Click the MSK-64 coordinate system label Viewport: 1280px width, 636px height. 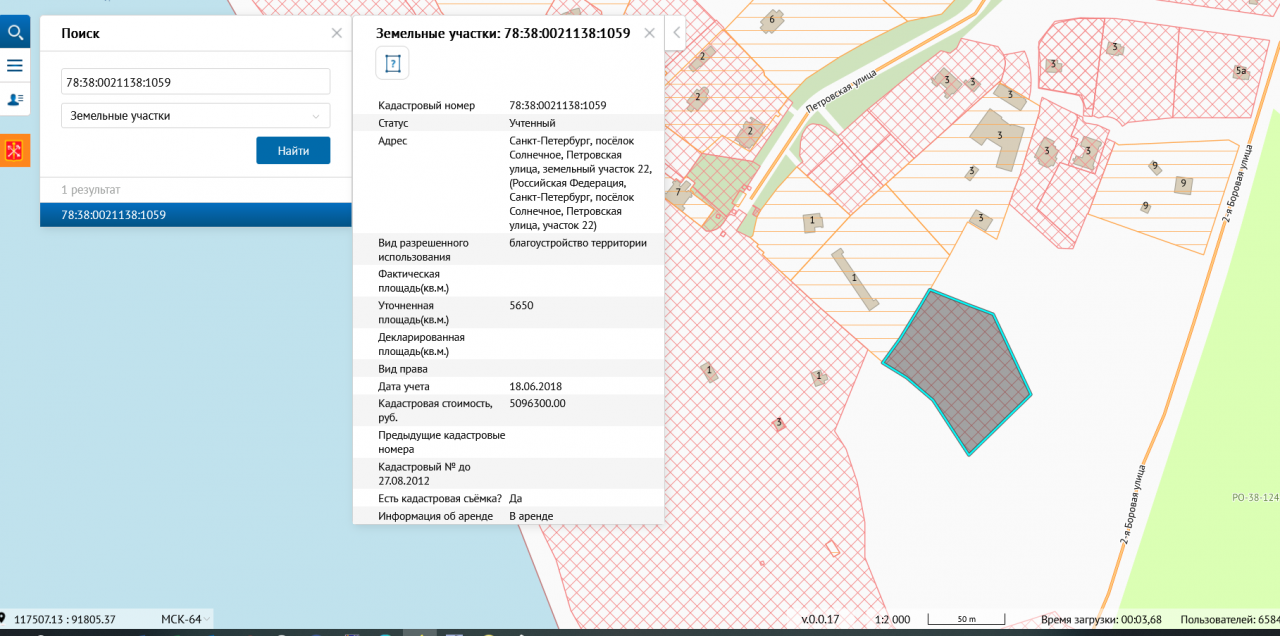coord(181,619)
